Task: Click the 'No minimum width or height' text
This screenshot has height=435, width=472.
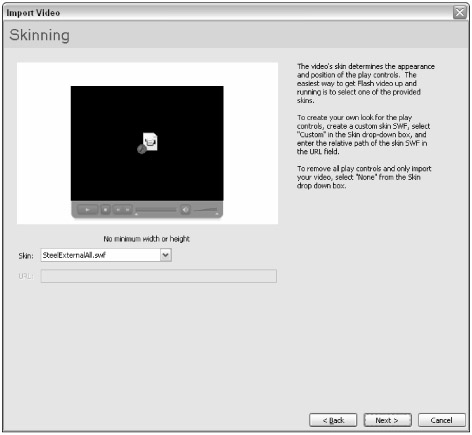Action: 146,239
